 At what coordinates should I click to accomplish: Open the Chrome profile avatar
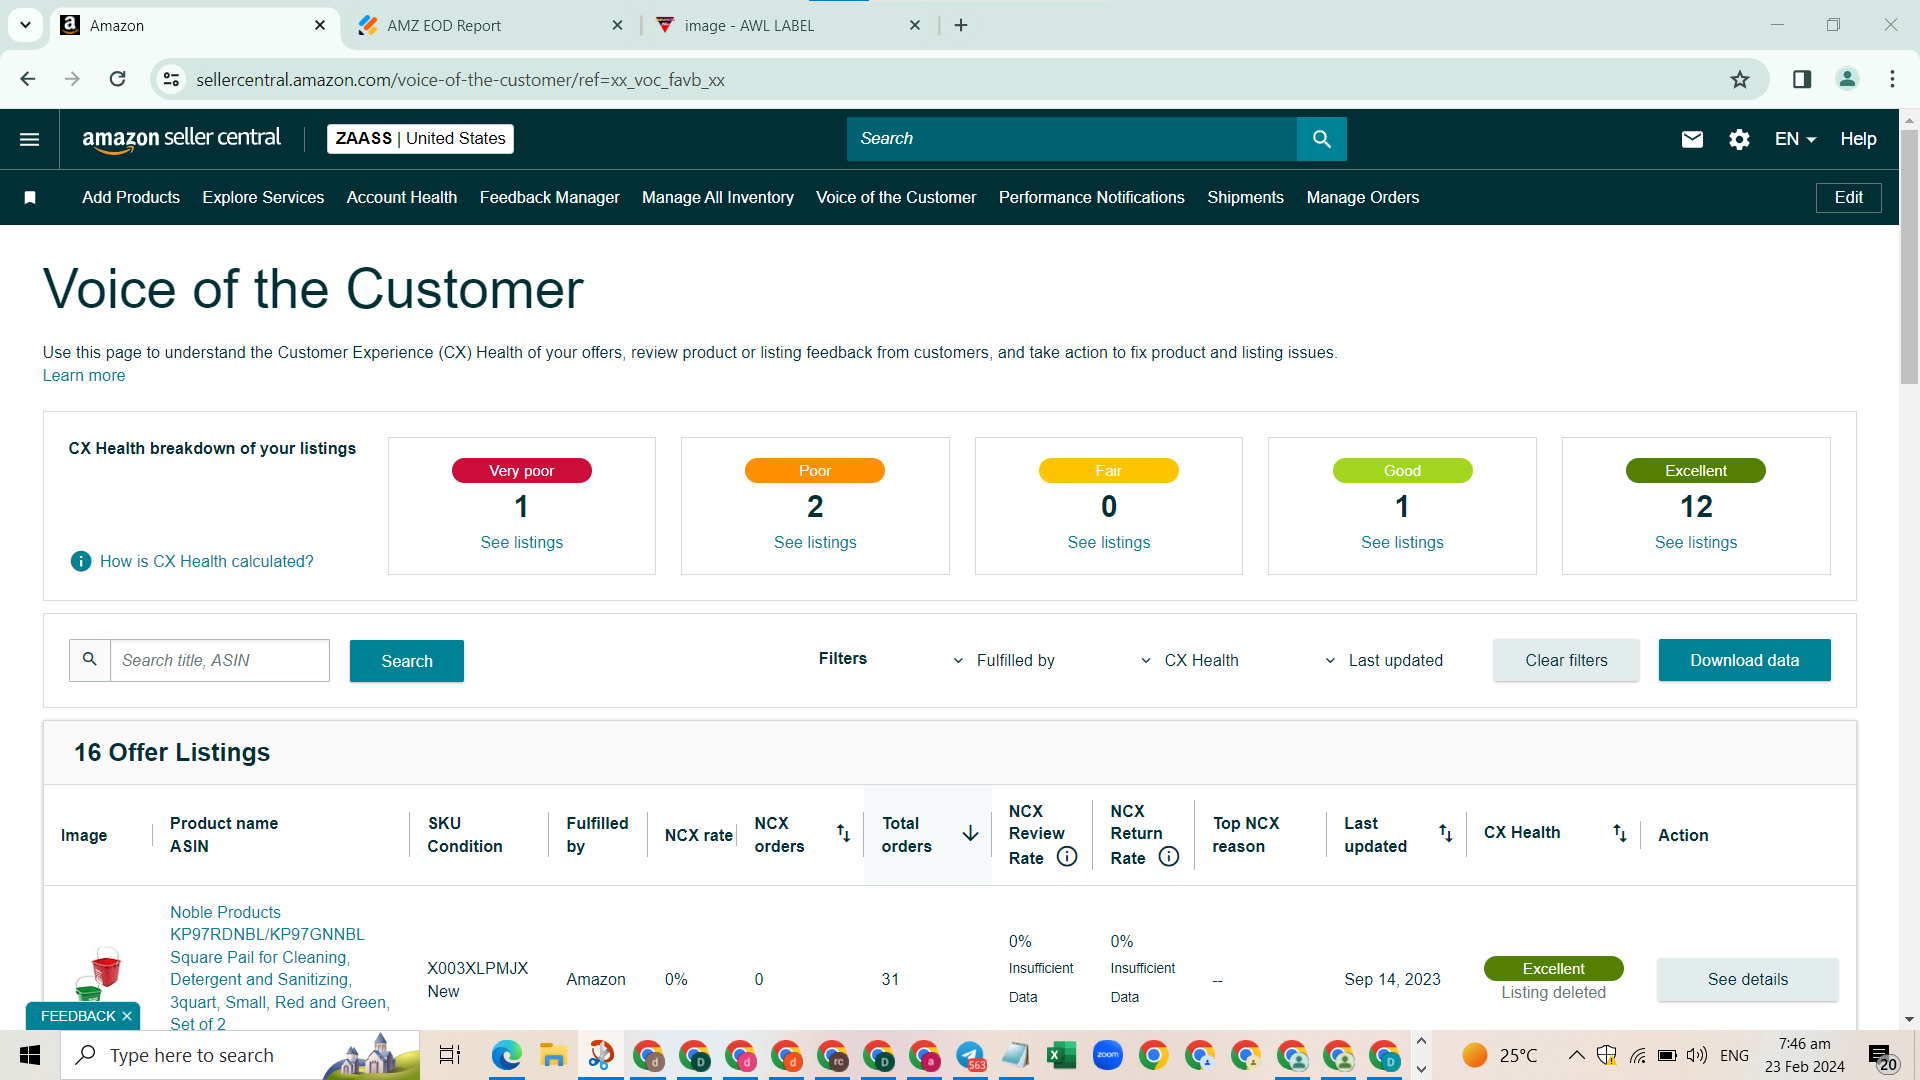point(1847,79)
